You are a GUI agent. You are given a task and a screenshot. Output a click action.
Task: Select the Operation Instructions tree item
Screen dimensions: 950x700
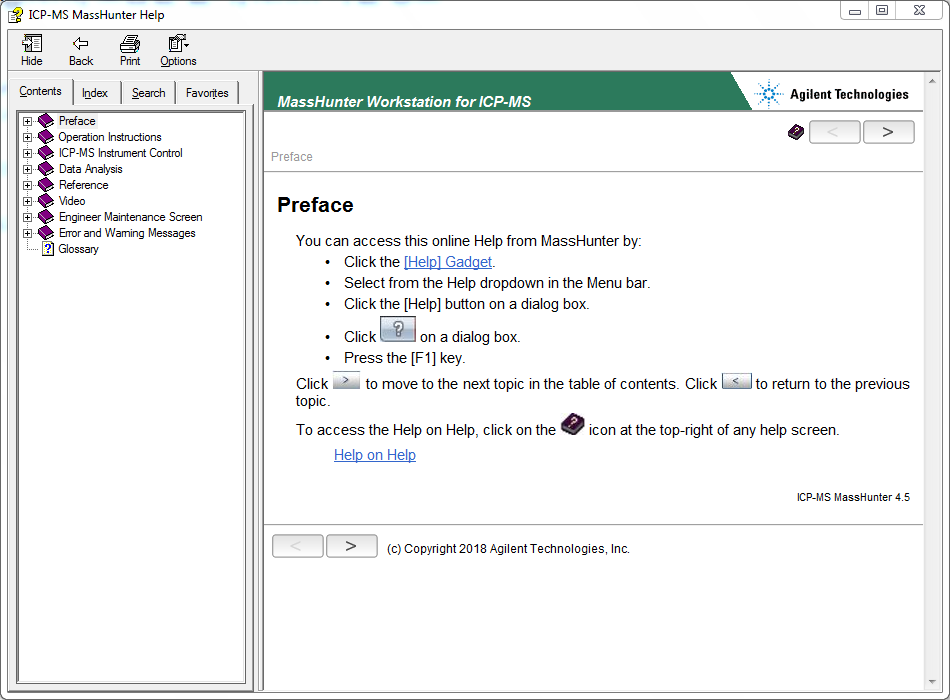[x=110, y=137]
